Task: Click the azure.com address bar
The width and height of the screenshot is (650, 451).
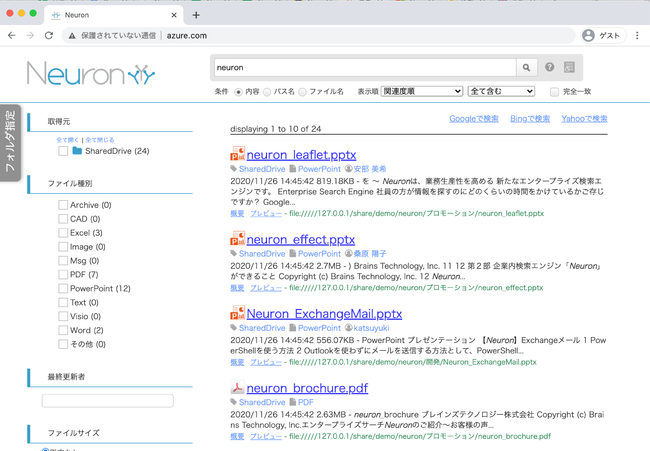Action: click(318, 36)
